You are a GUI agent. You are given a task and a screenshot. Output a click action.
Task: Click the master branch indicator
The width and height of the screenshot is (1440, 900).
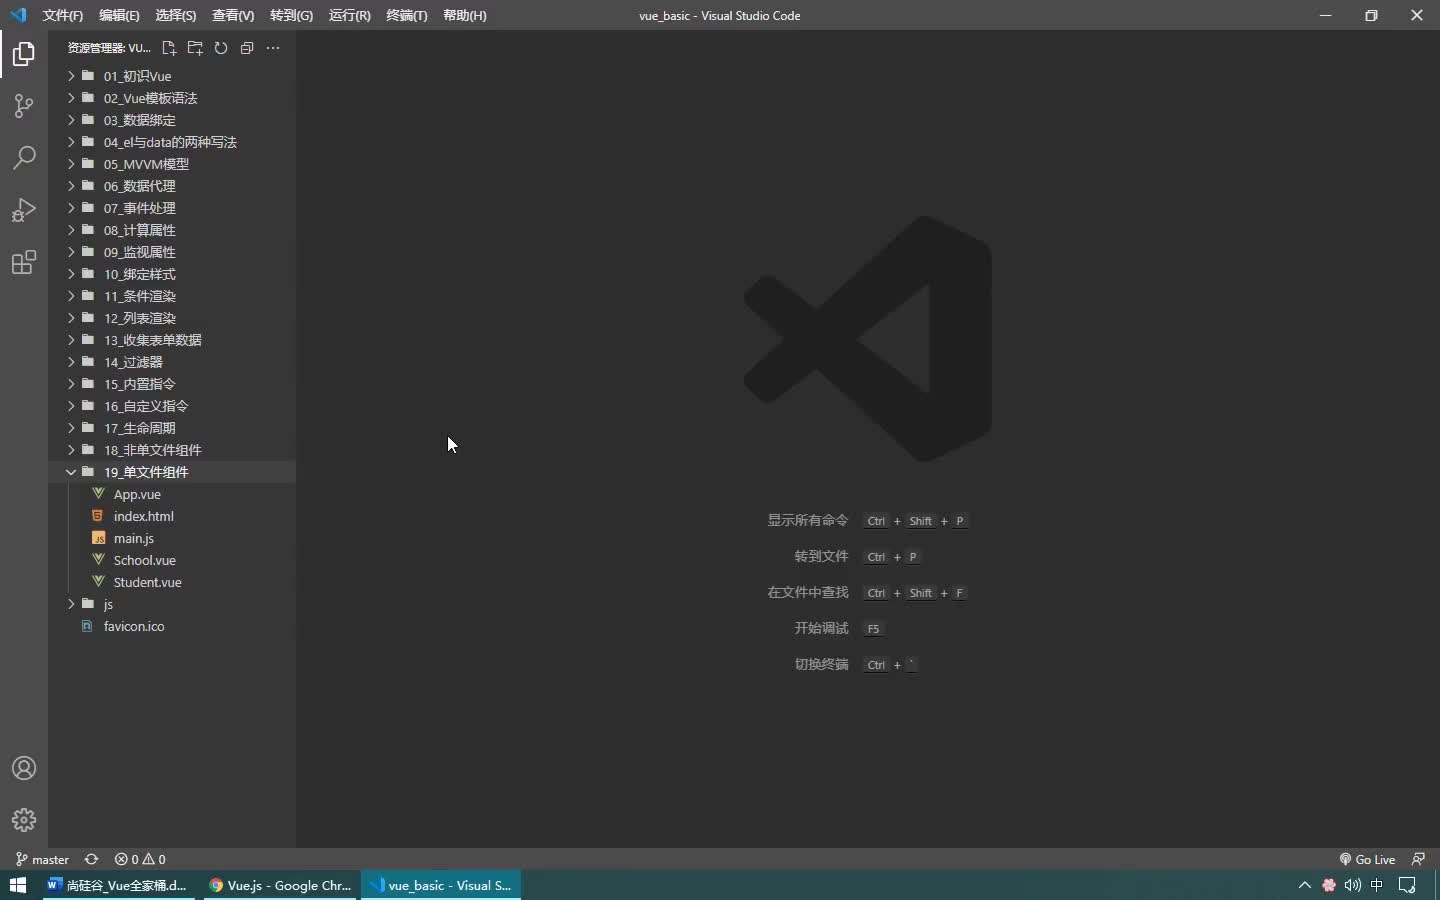click(42, 859)
